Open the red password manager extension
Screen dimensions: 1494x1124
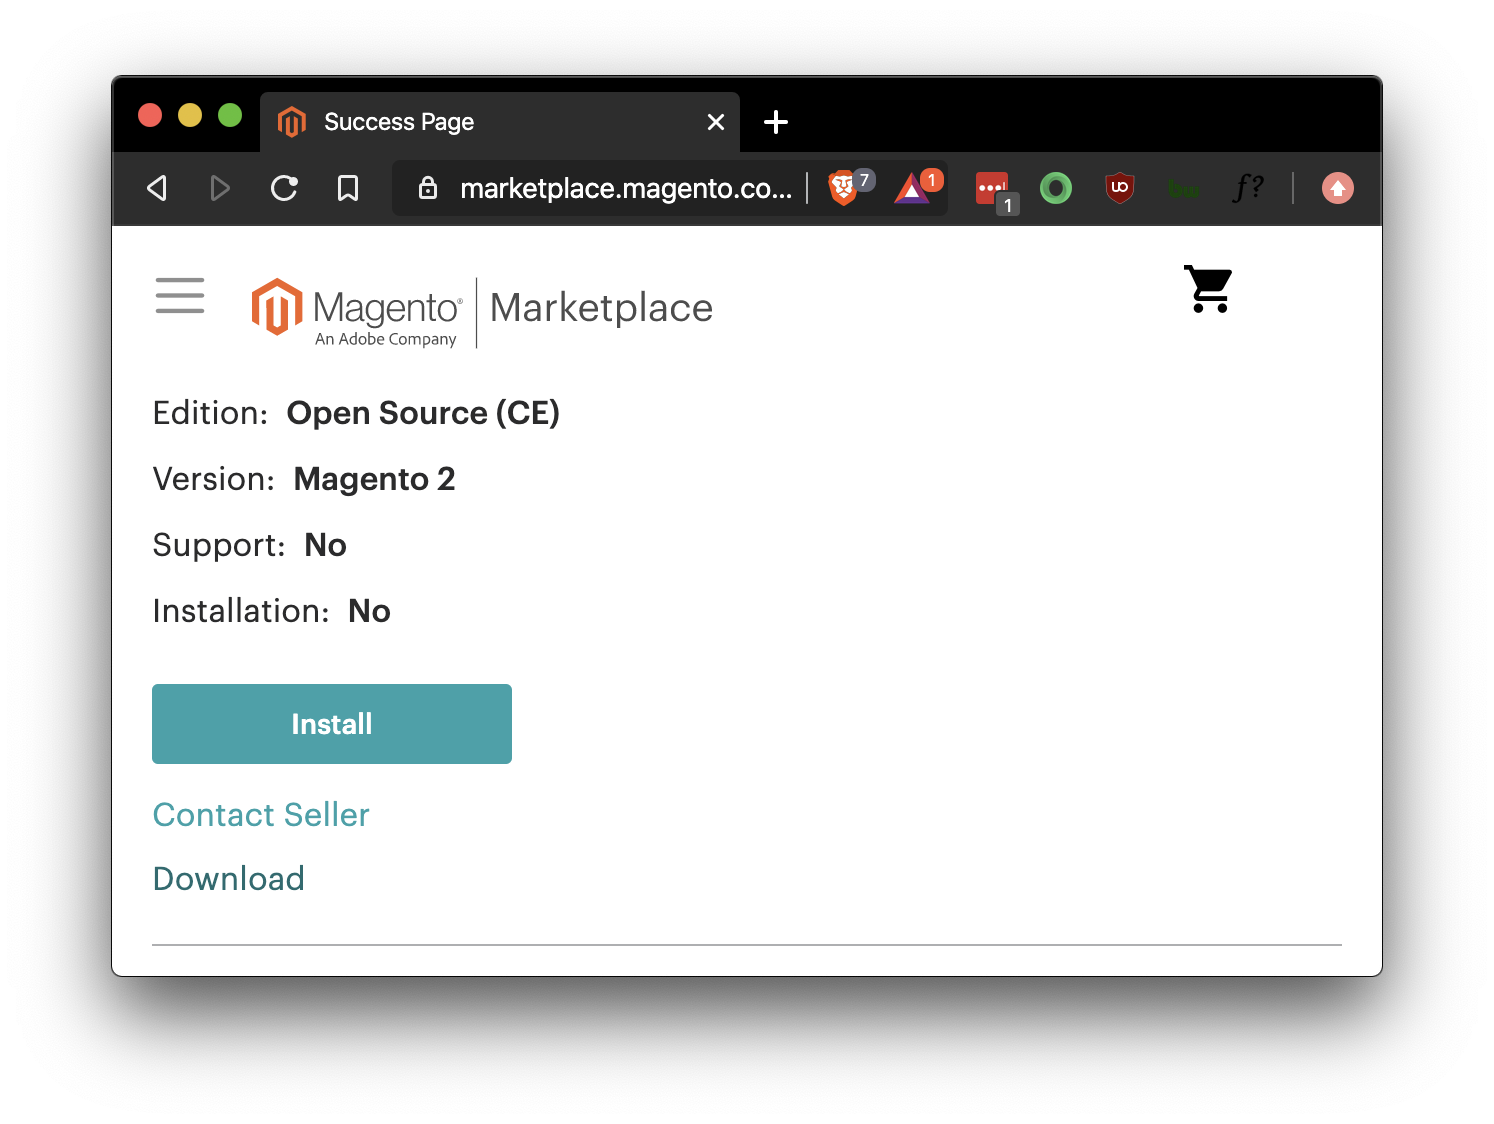[992, 188]
